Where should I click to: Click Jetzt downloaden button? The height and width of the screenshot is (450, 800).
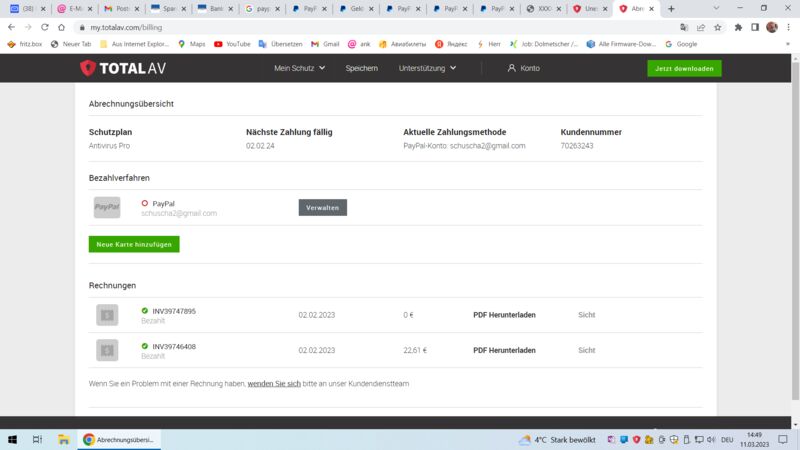pyautogui.click(x=684, y=68)
